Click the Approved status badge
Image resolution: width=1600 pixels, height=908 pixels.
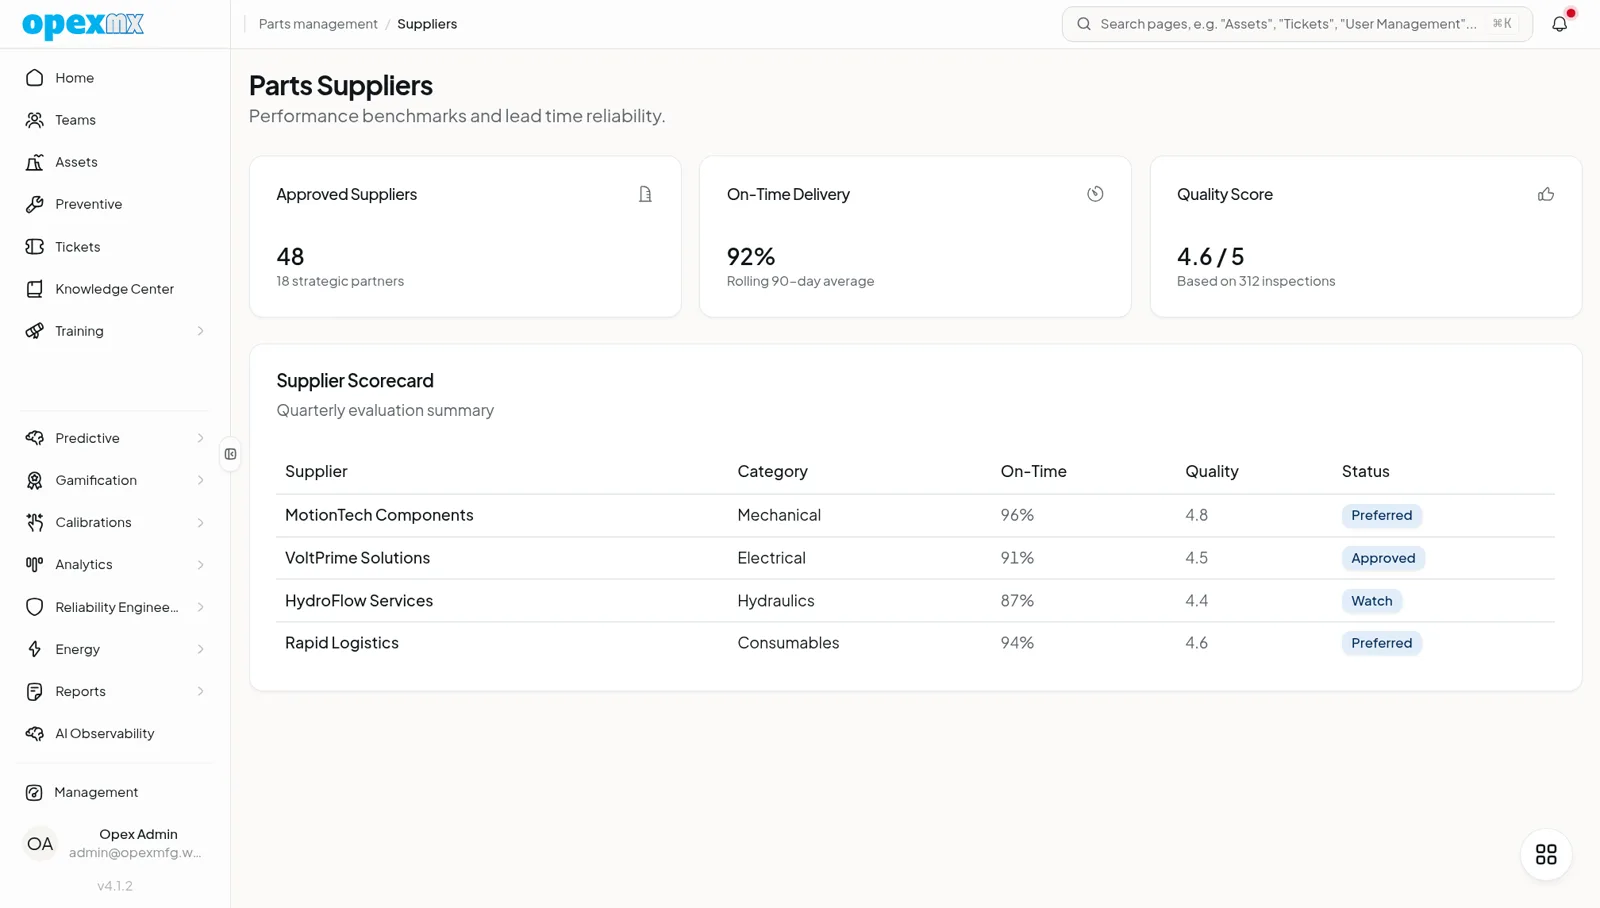click(1383, 558)
